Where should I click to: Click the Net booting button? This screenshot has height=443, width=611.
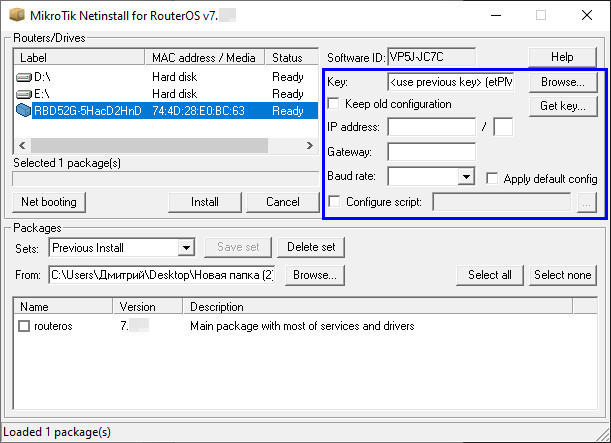[x=49, y=202]
